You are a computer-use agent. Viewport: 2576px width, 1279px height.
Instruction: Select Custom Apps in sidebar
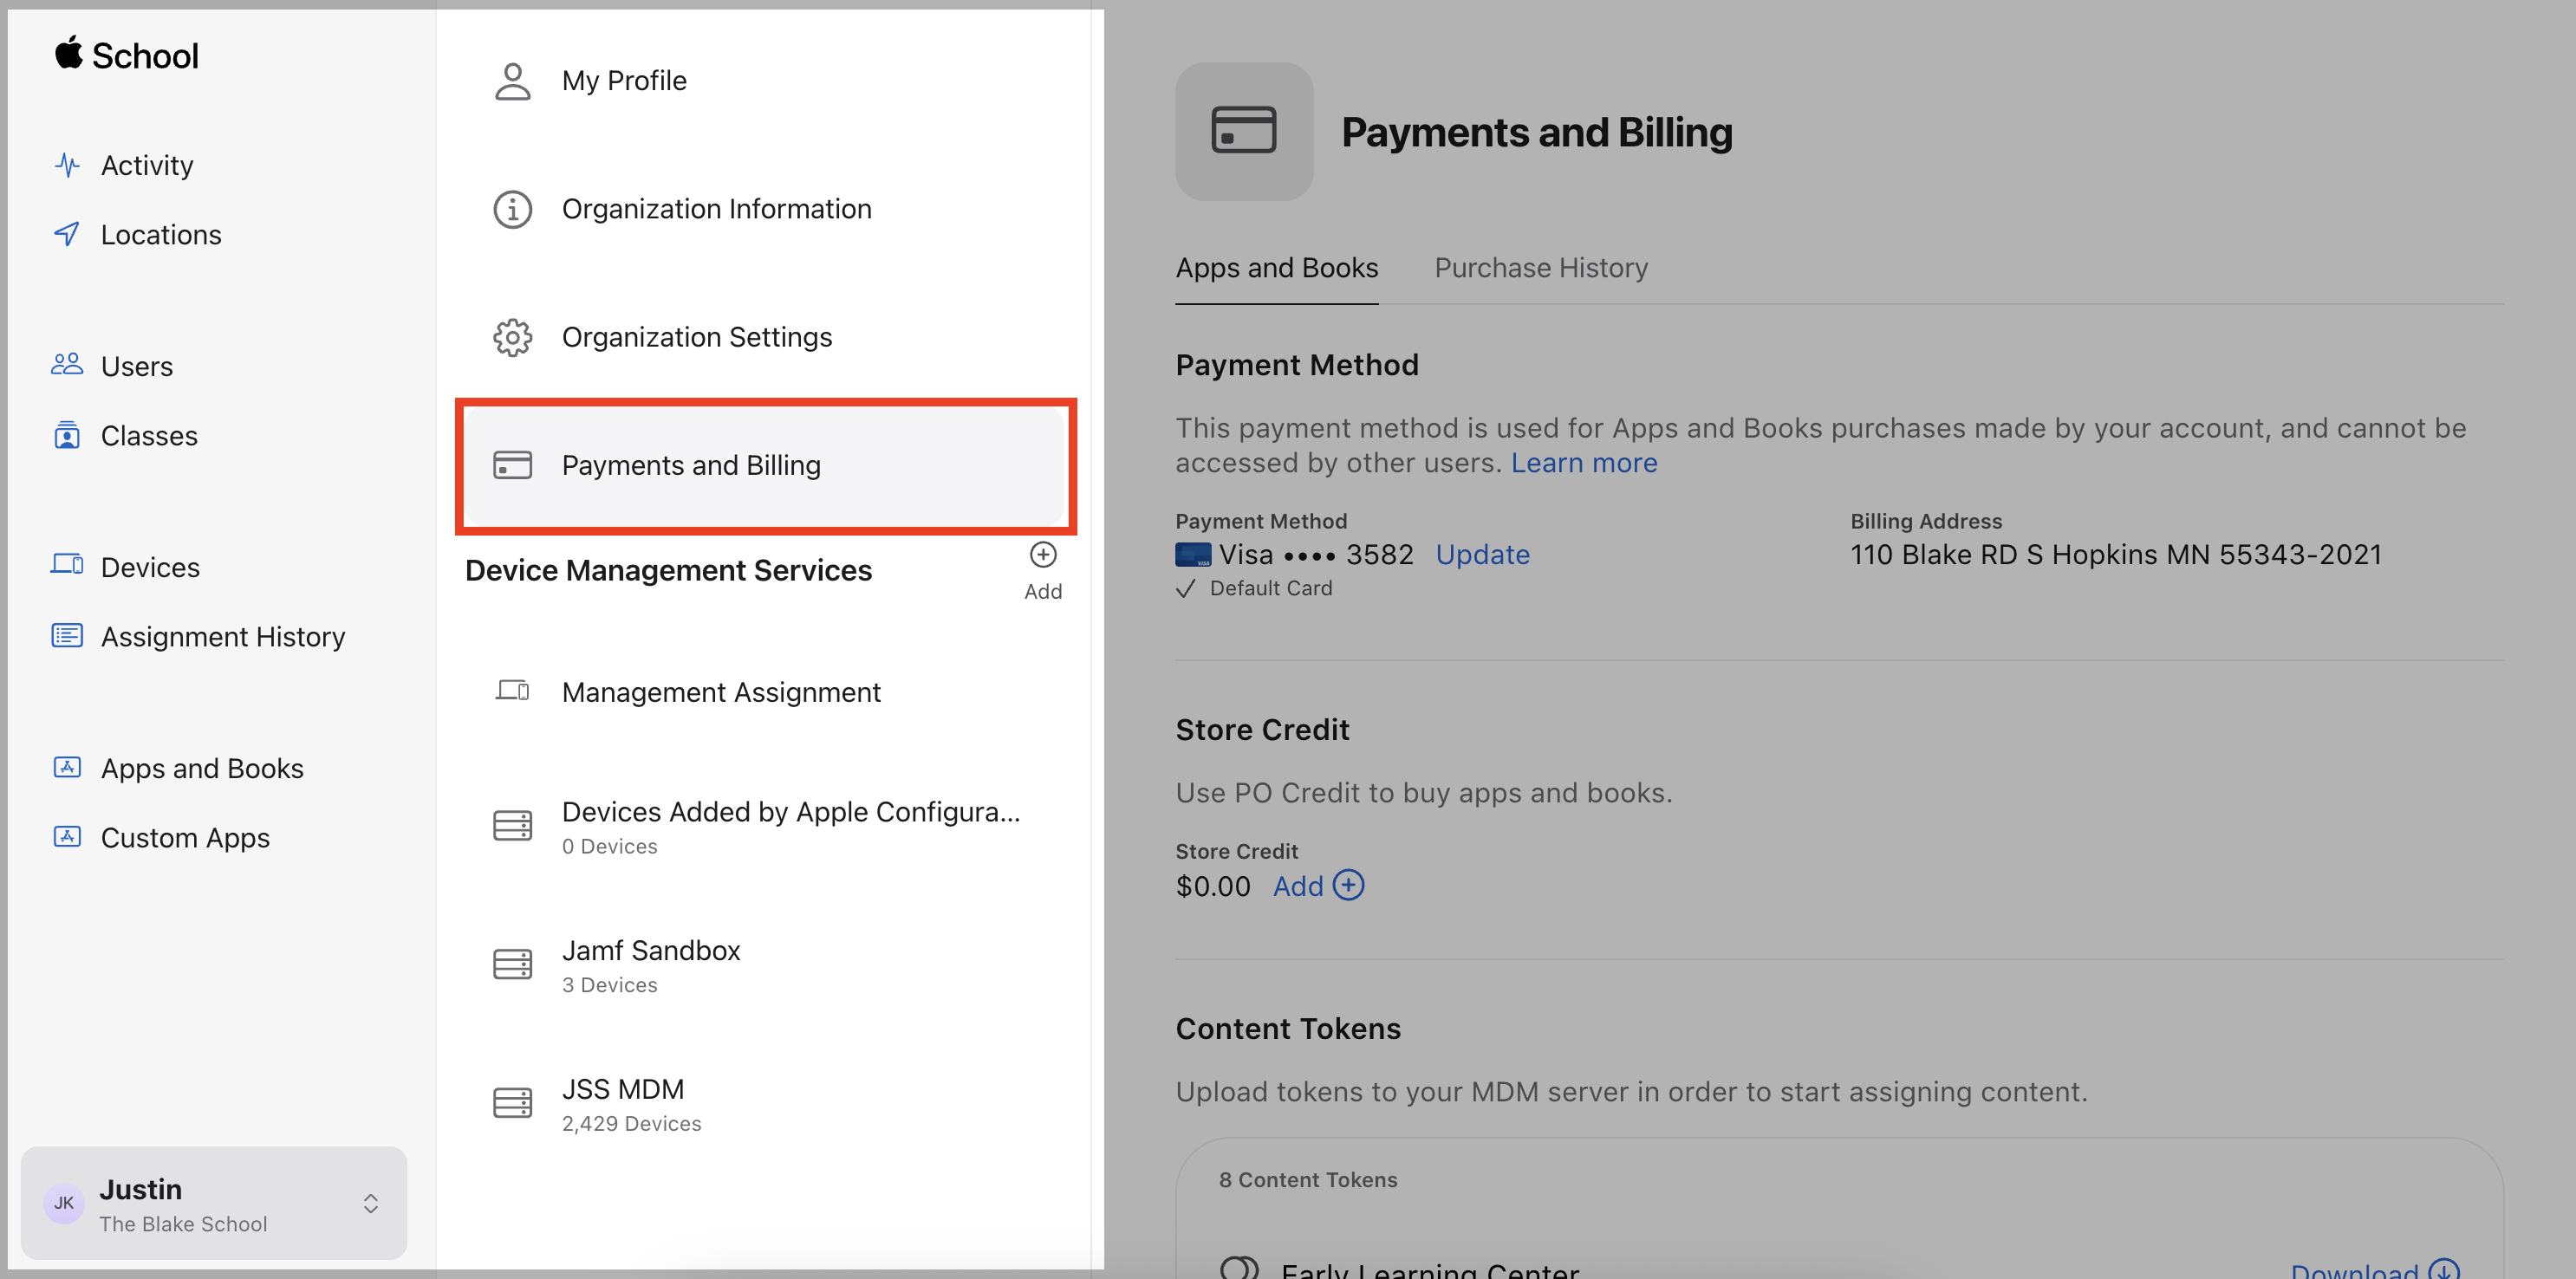pyautogui.click(x=185, y=838)
